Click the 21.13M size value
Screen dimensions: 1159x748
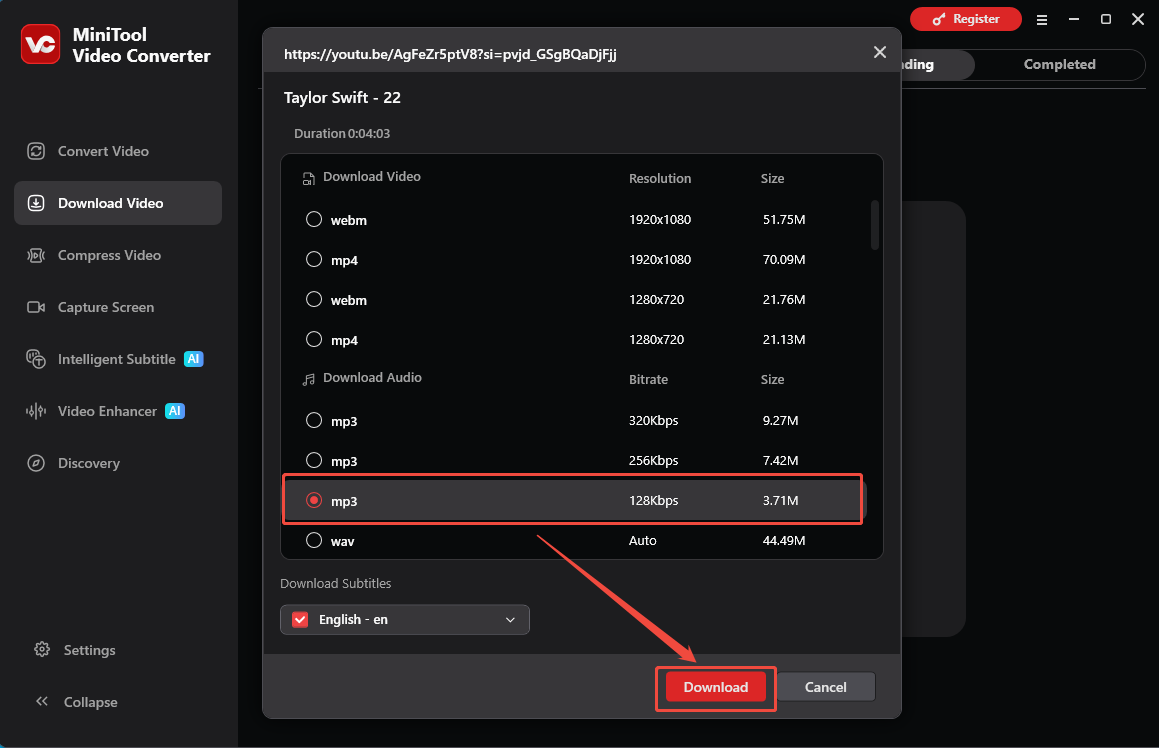tap(784, 339)
